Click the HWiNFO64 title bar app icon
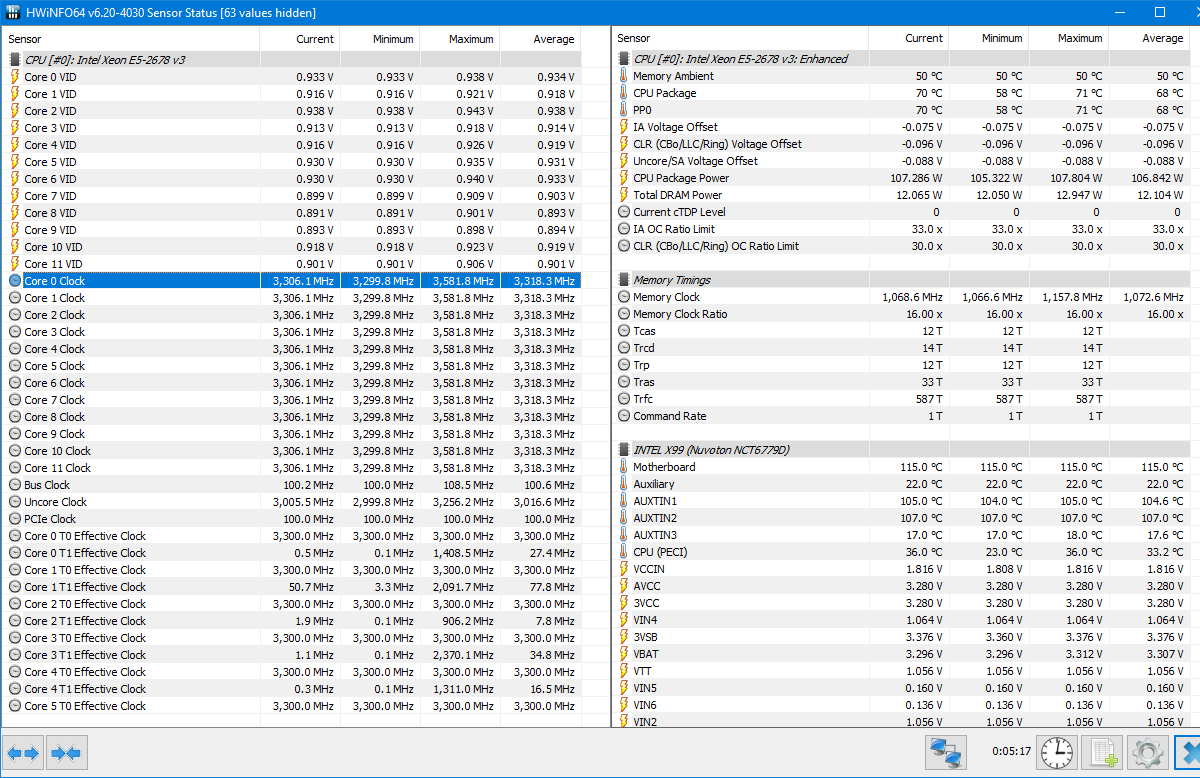 point(13,12)
